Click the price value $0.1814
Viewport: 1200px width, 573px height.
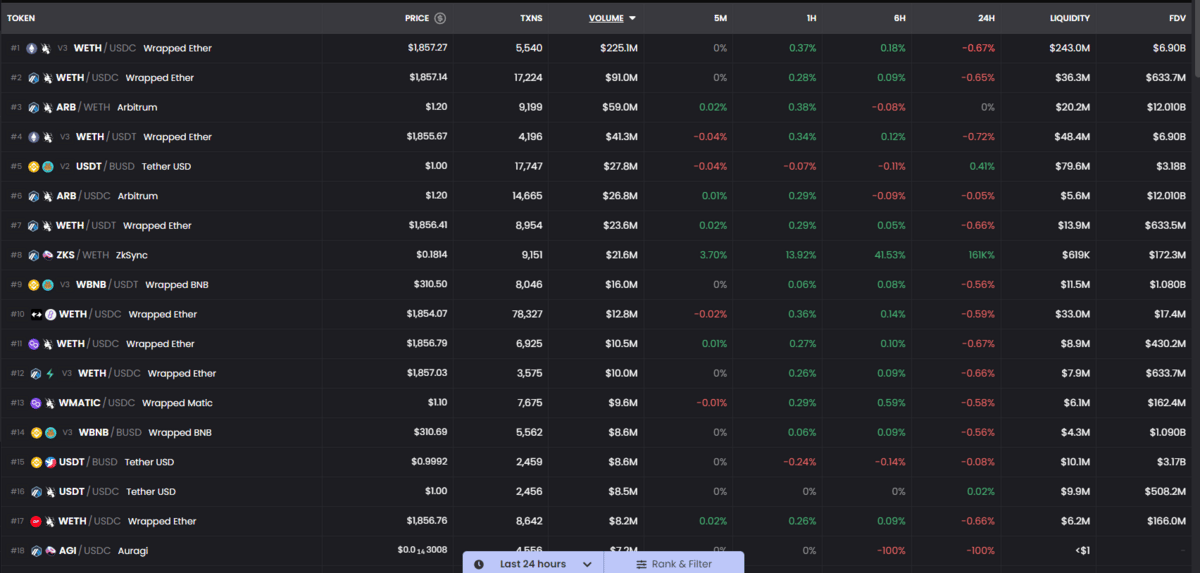click(x=432, y=255)
